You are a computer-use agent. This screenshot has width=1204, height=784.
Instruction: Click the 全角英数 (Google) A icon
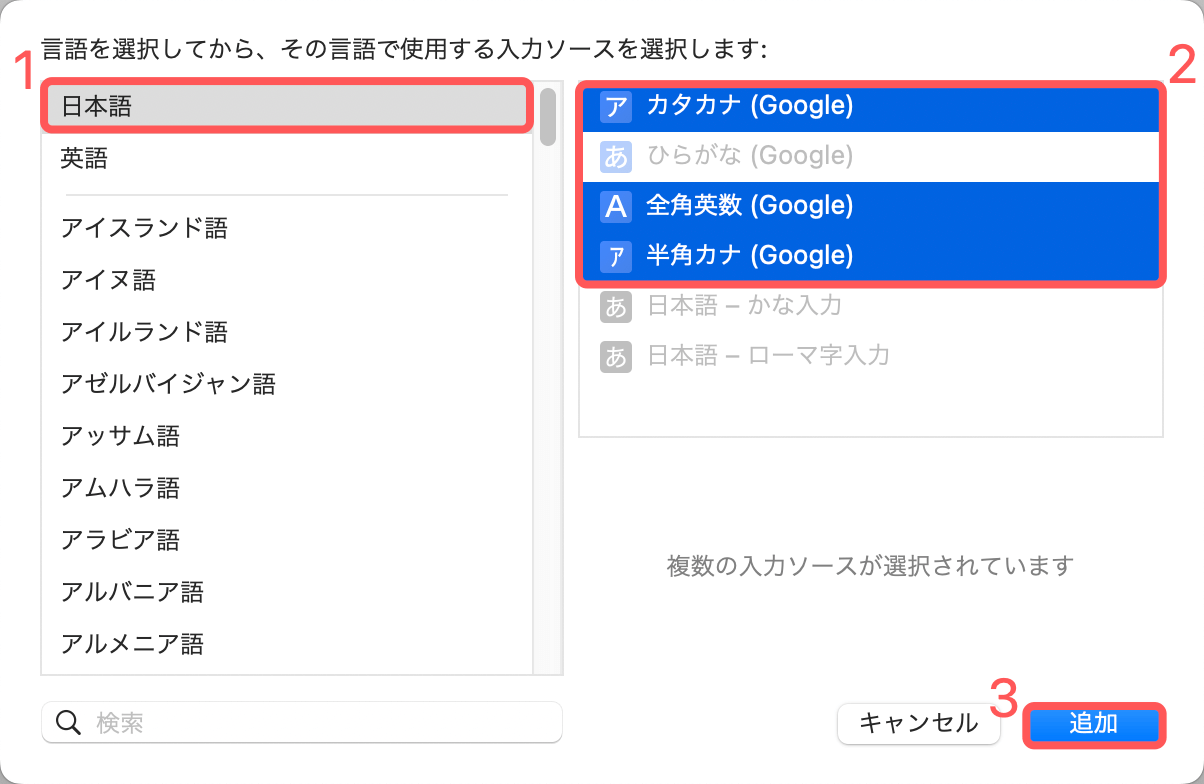(x=616, y=206)
